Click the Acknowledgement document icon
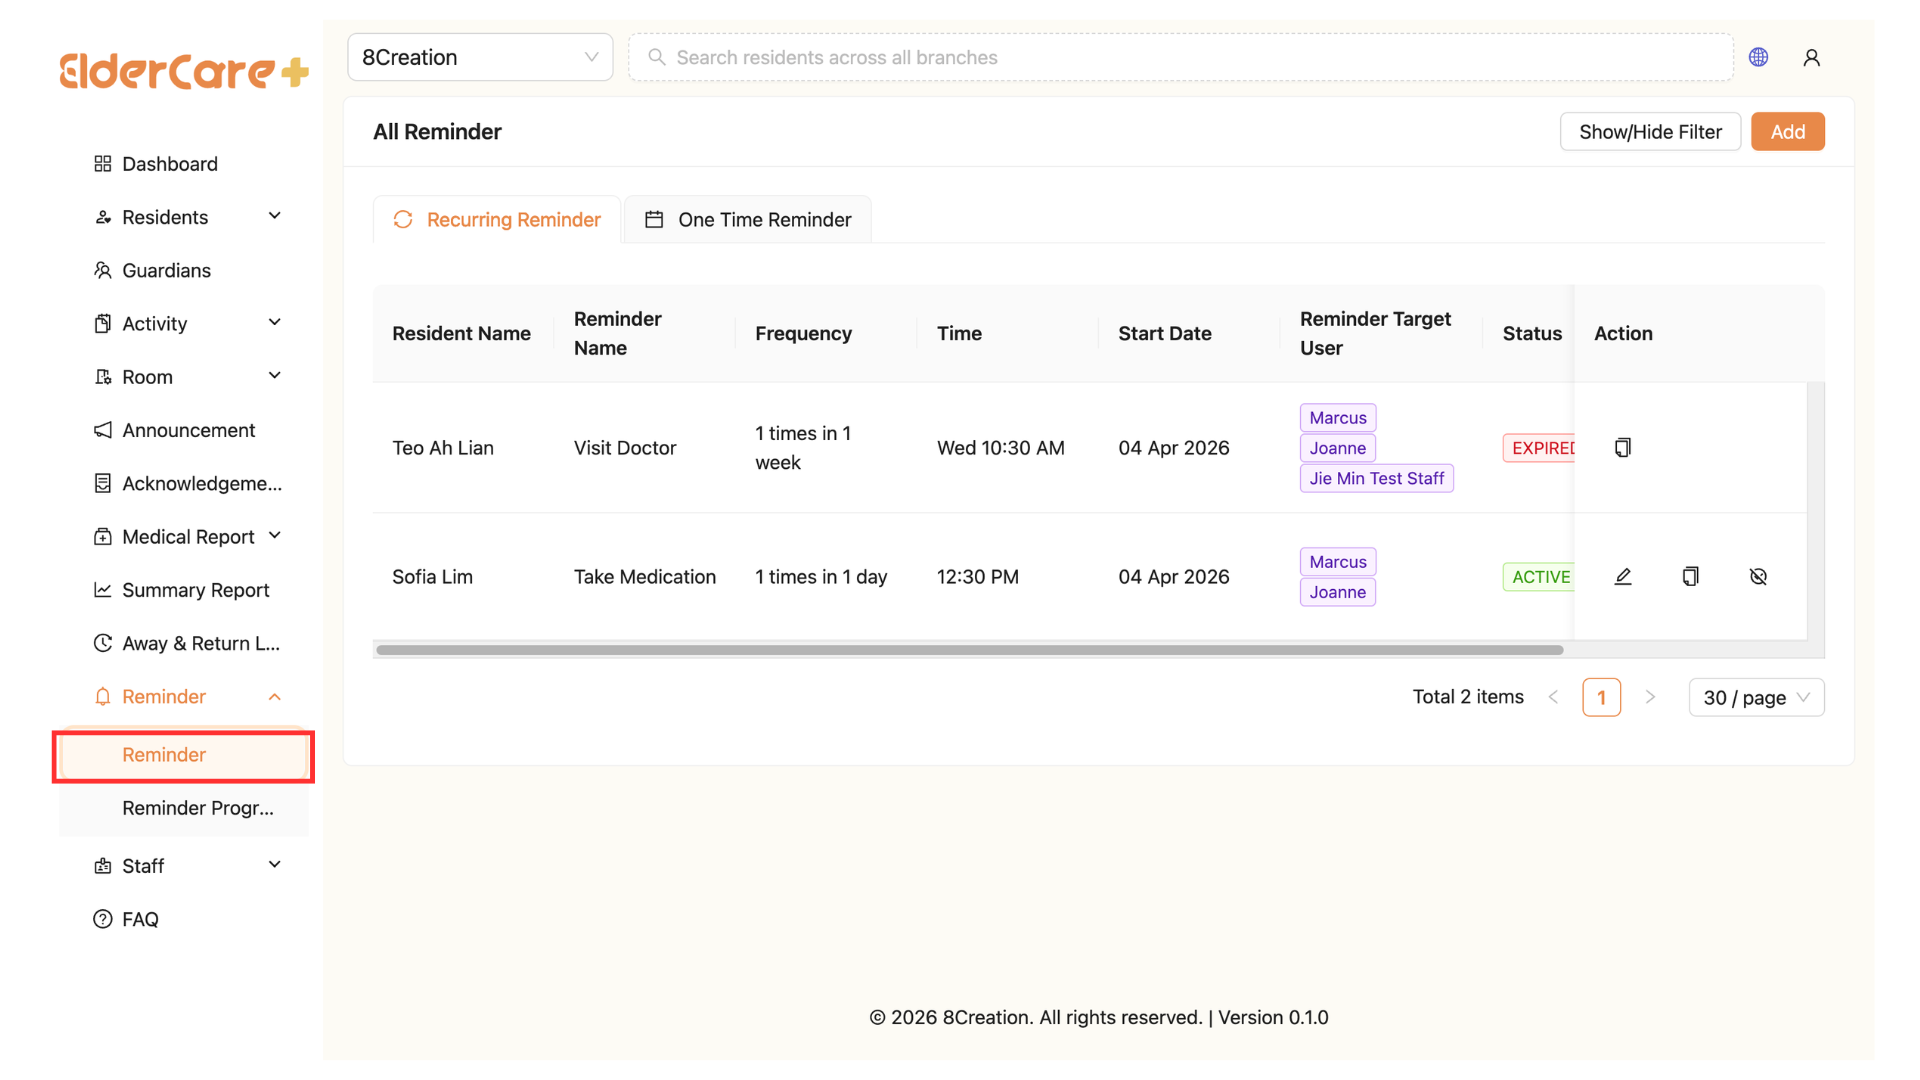 coord(102,483)
